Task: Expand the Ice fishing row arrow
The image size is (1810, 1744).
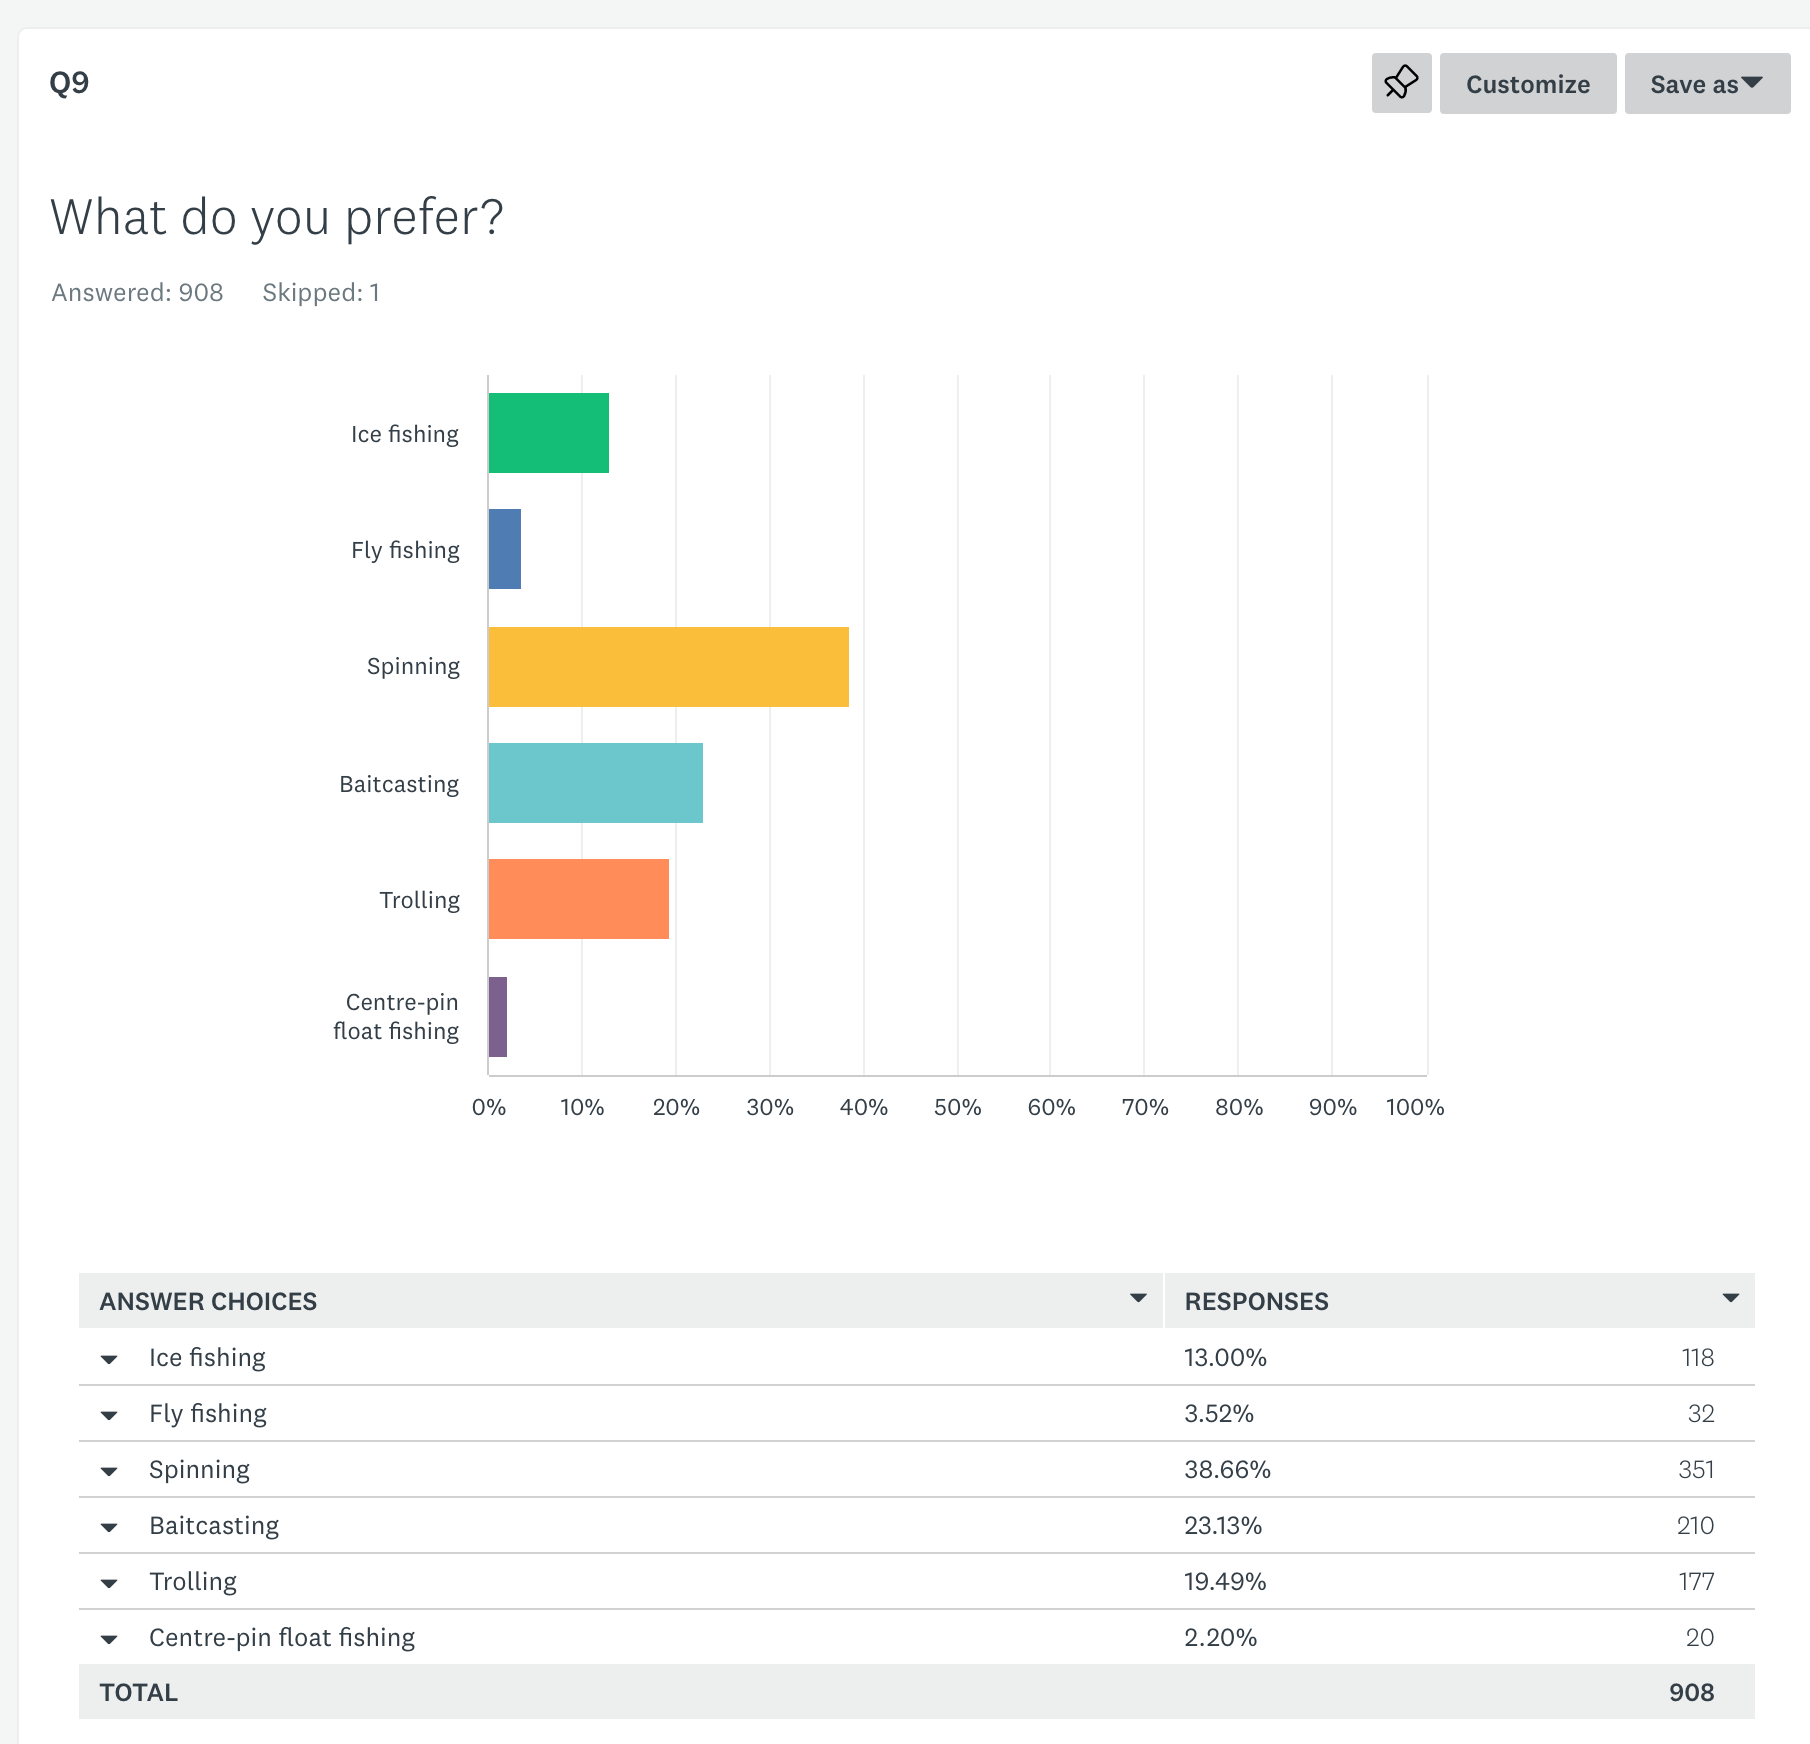Action: click(110, 1359)
